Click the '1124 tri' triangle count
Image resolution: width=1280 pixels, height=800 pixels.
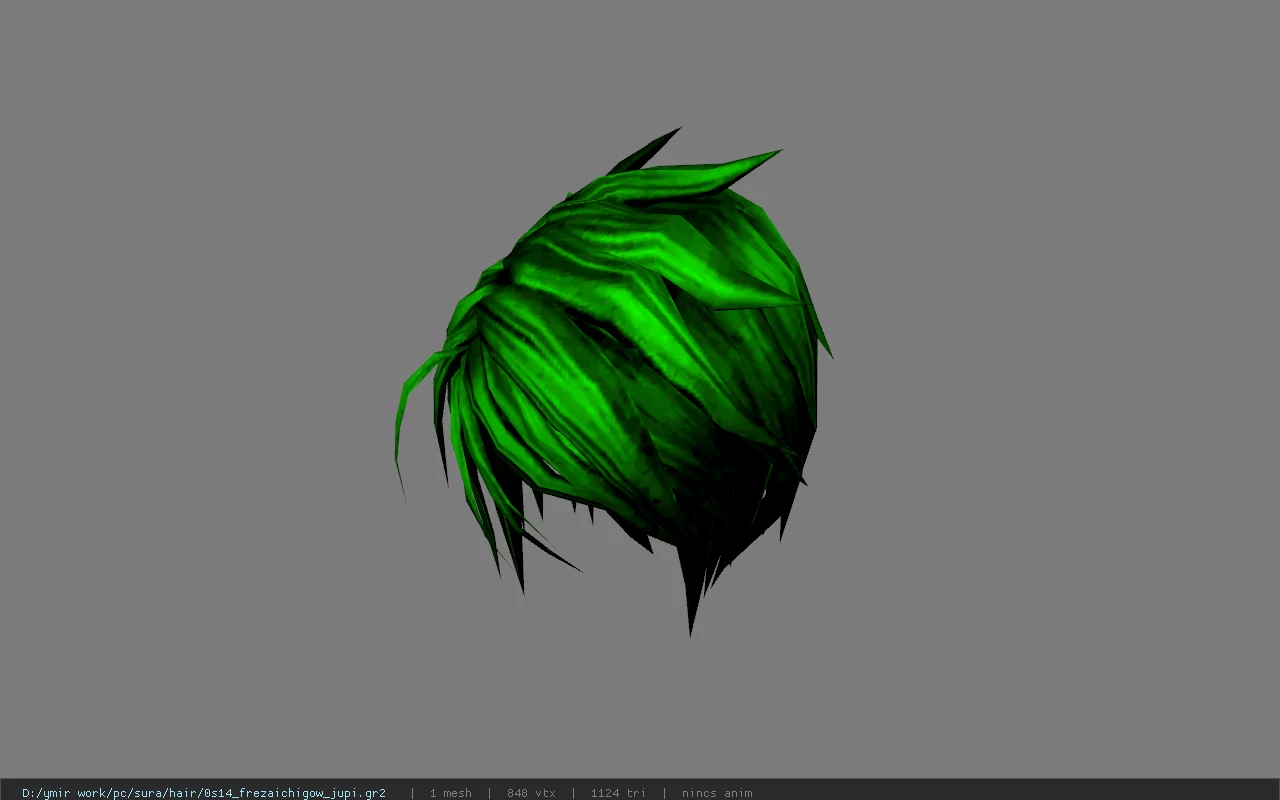[x=618, y=793]
